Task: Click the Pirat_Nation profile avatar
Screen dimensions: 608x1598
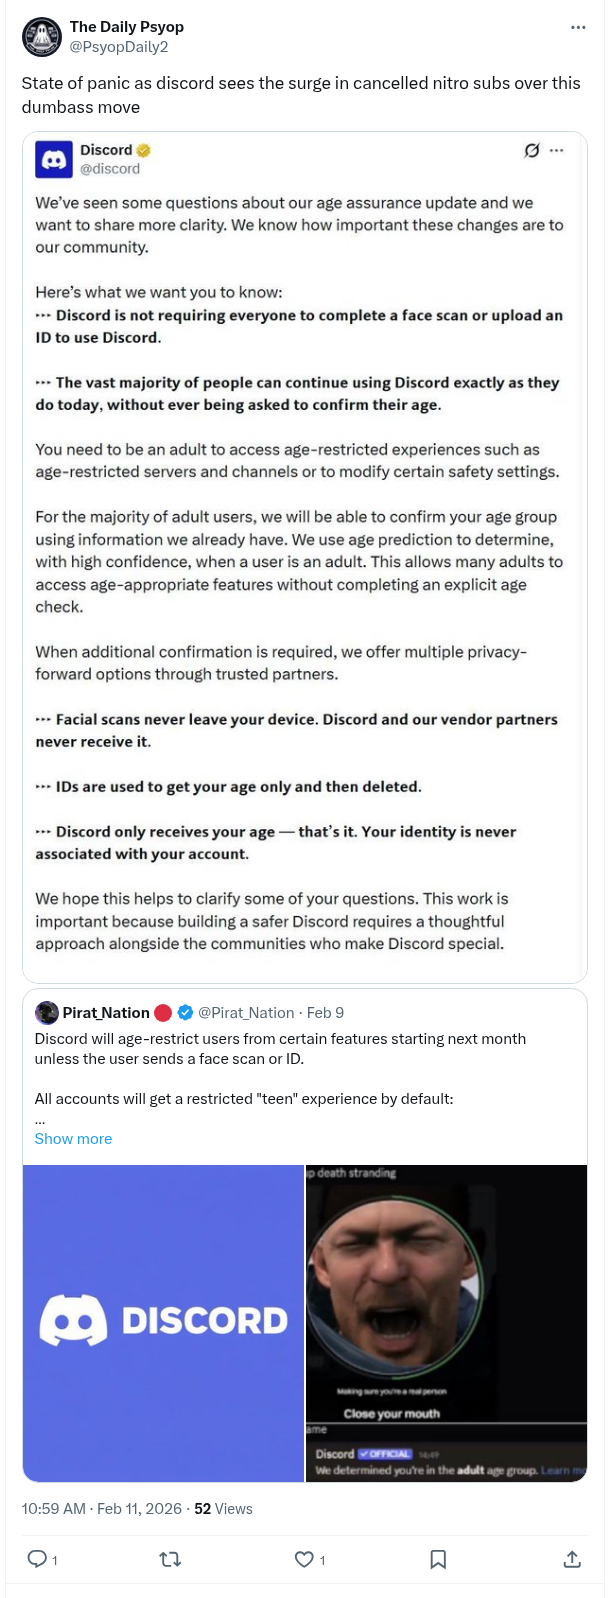Action: point(47,1012)
